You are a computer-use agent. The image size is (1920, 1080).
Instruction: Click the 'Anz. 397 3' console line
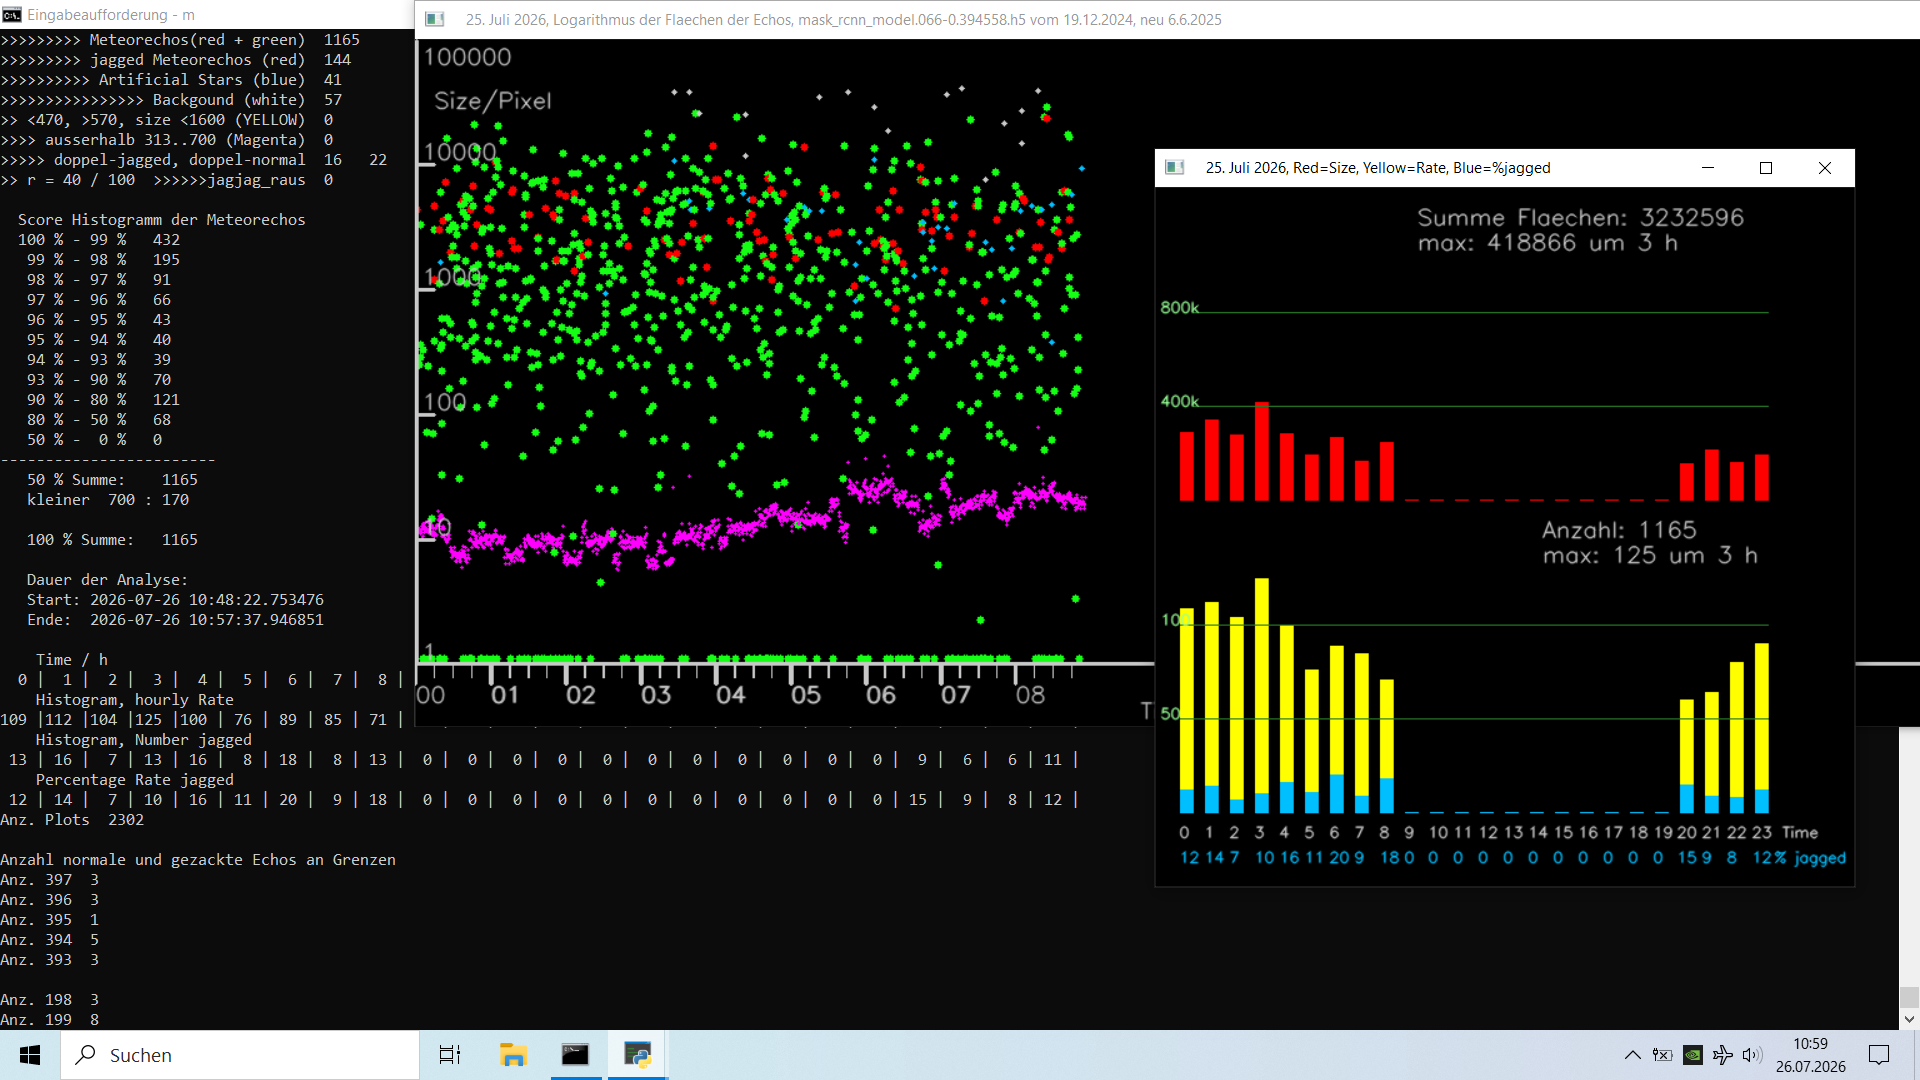point(50,880)
